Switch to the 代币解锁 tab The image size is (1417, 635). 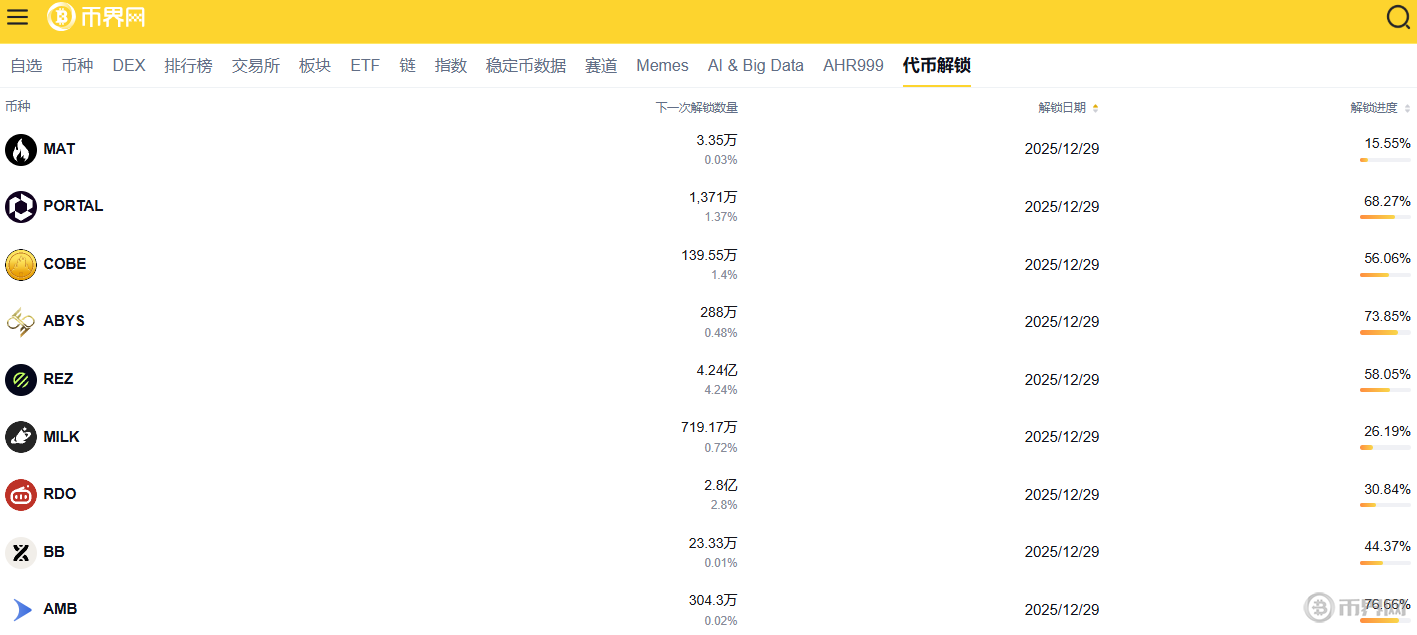[x=935, y=65]
